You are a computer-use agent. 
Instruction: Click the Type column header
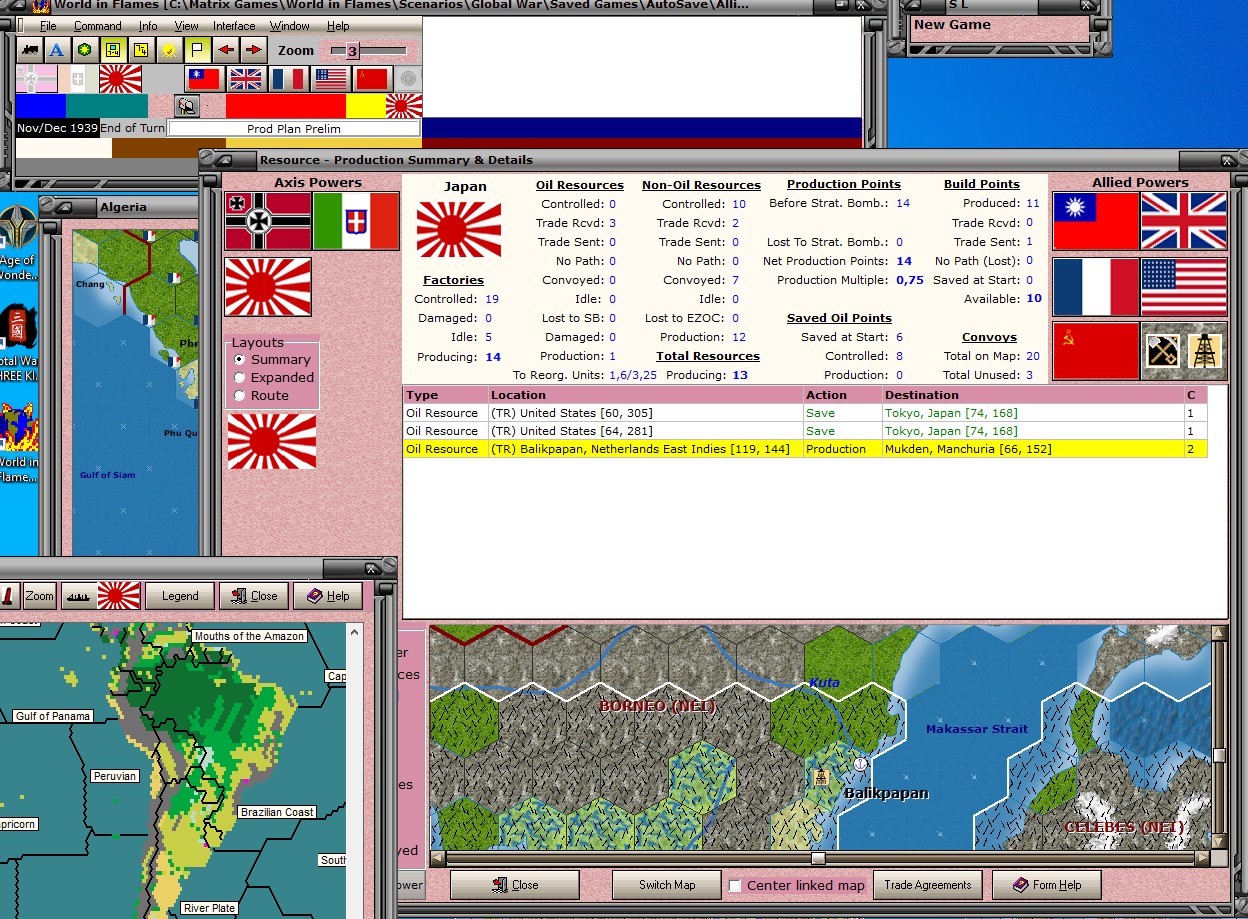click(x=445, y=395)
